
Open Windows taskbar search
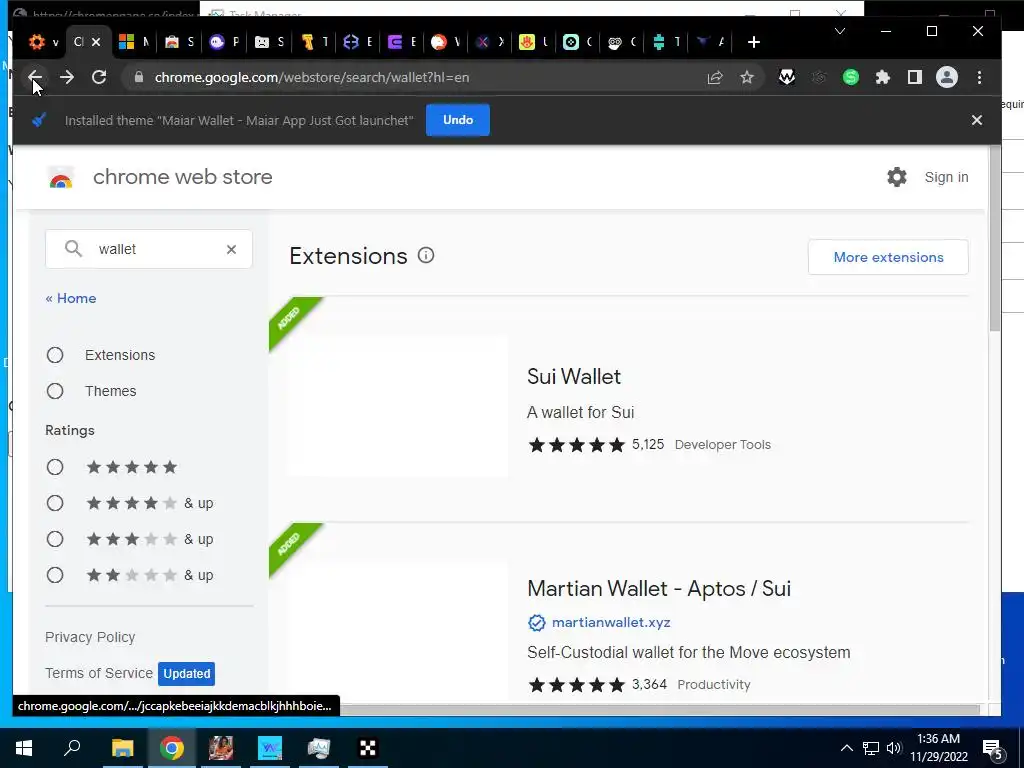pyautogui.click(x=72, y=748)
